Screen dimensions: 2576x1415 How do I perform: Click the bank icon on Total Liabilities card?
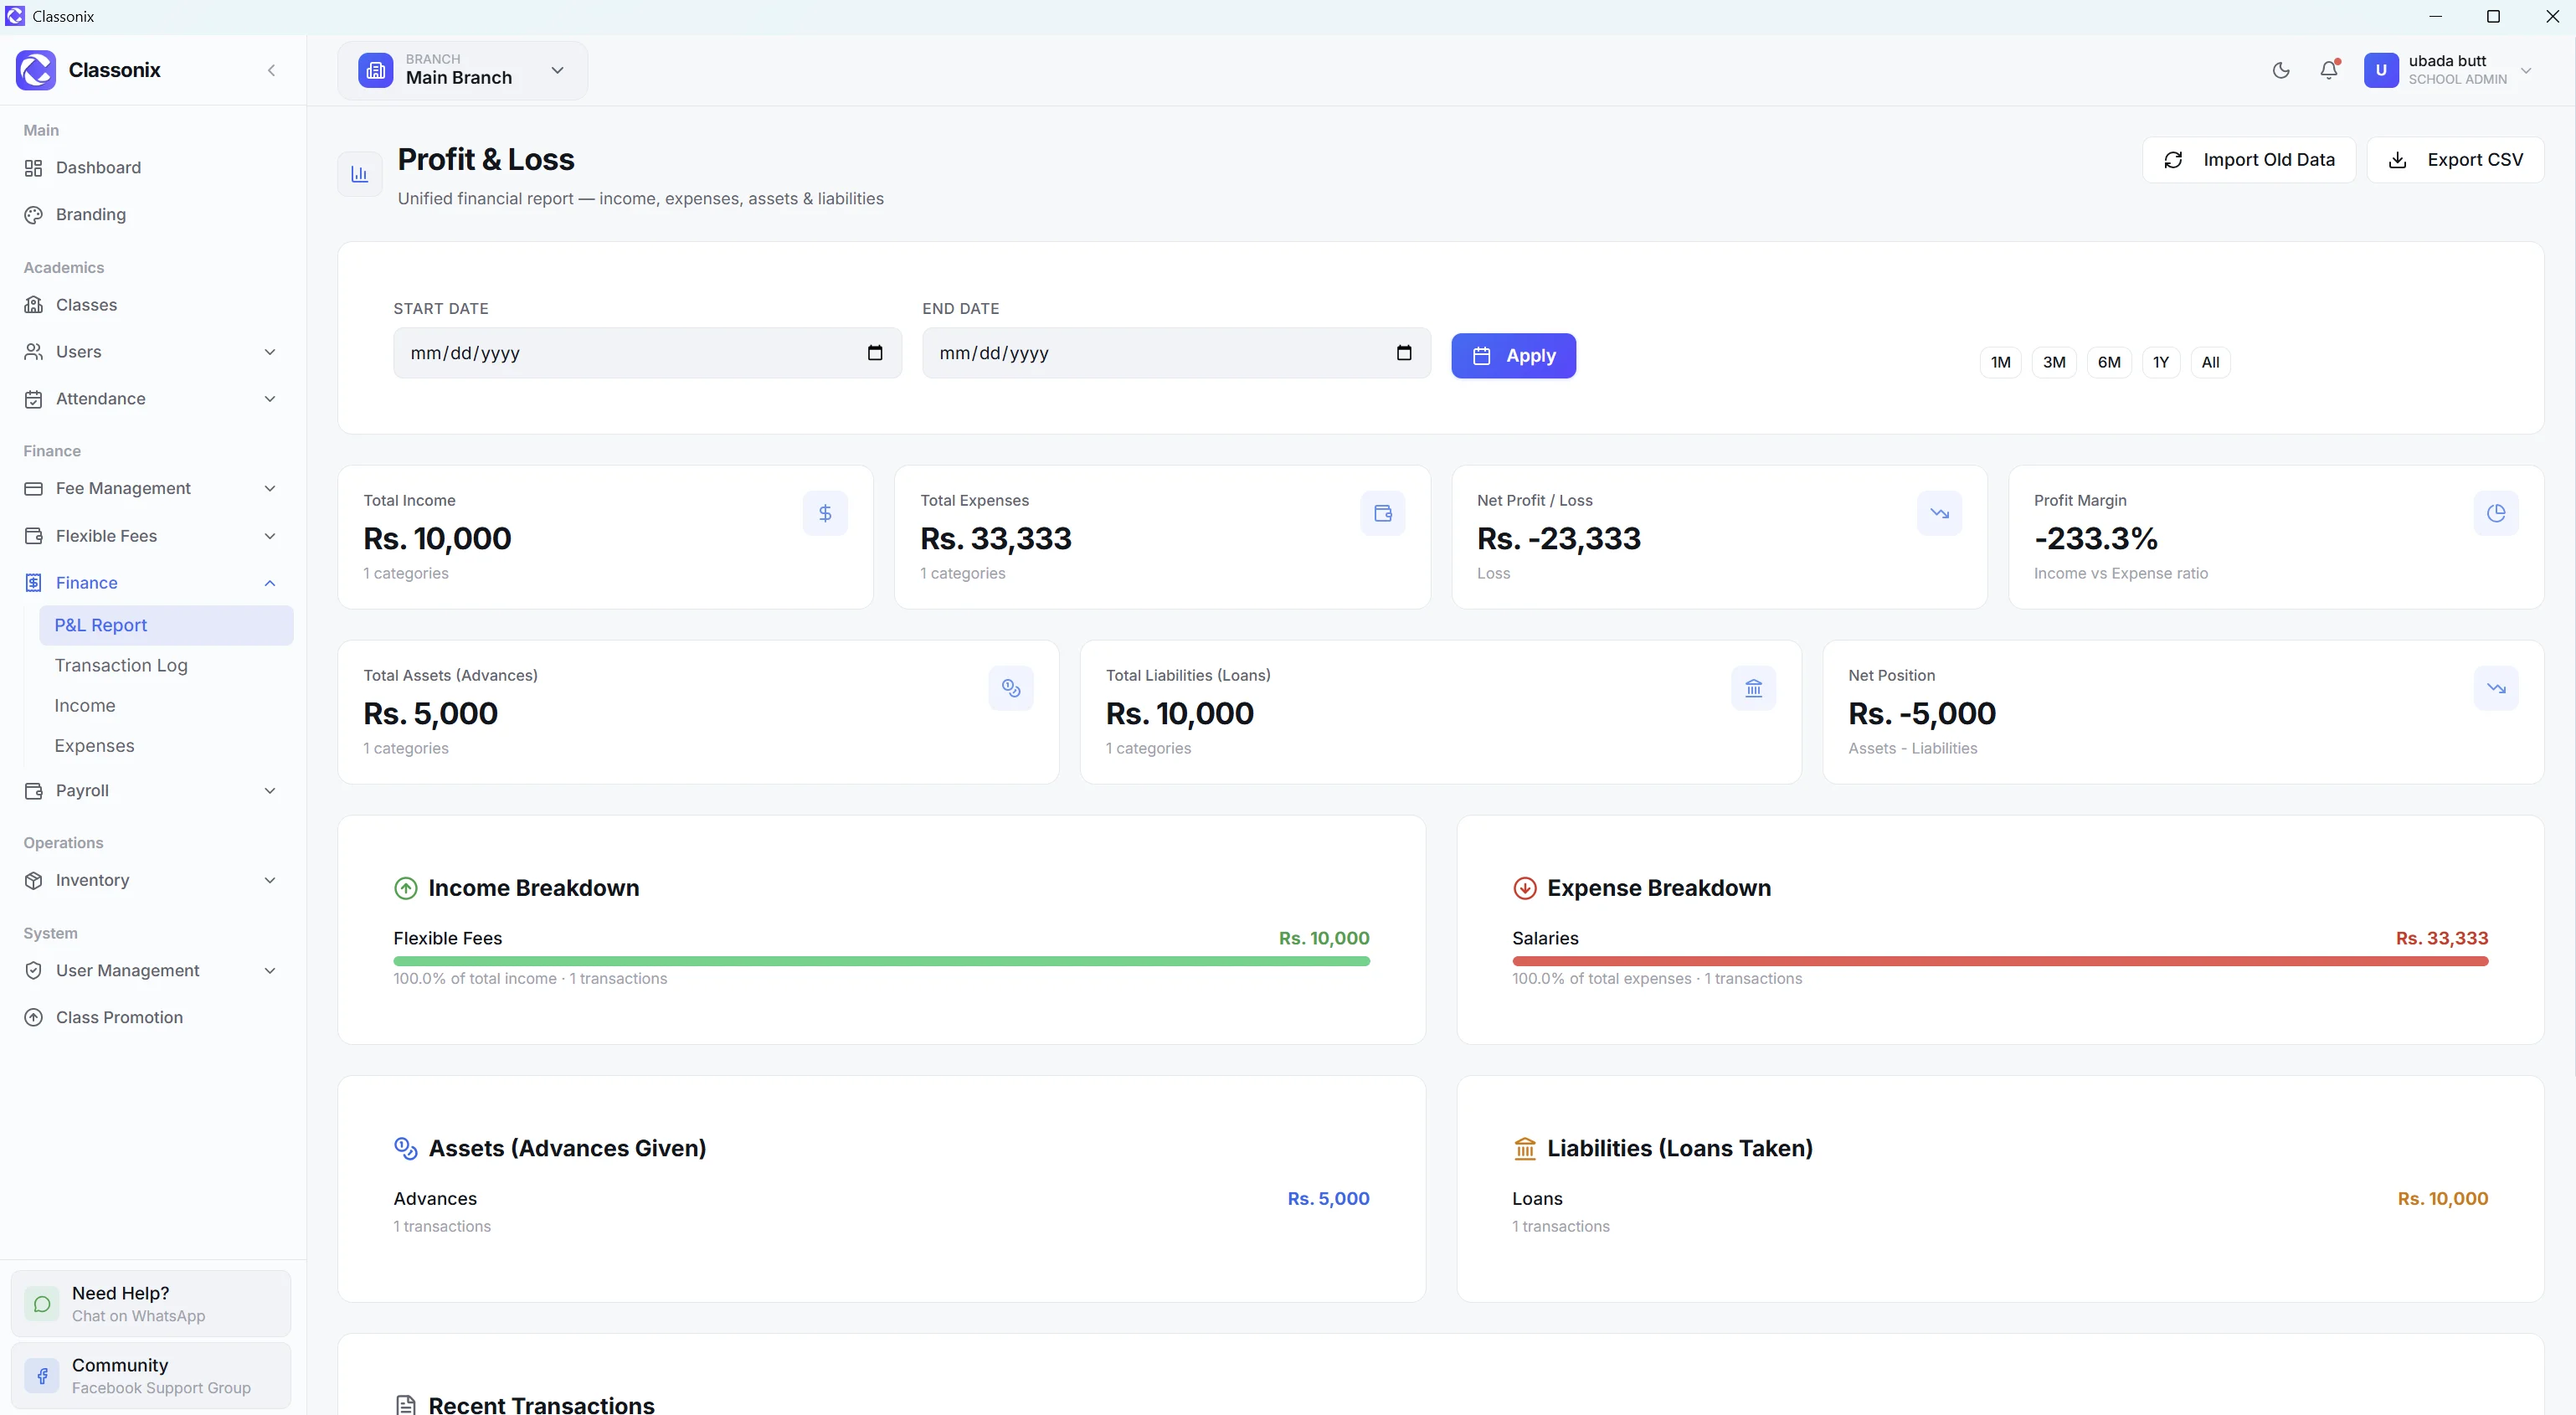click(x=1754, y=688)
